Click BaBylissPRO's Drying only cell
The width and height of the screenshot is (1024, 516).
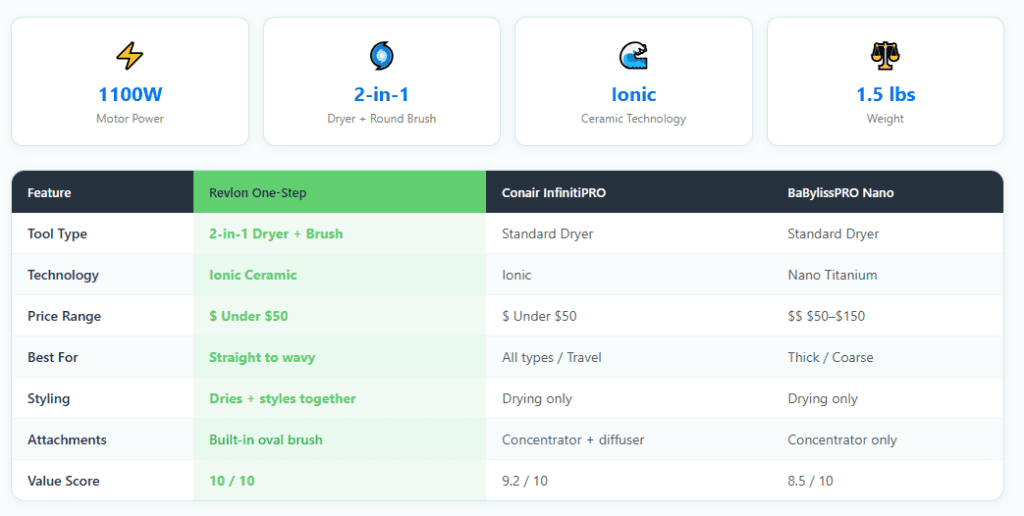click(888, 398)
